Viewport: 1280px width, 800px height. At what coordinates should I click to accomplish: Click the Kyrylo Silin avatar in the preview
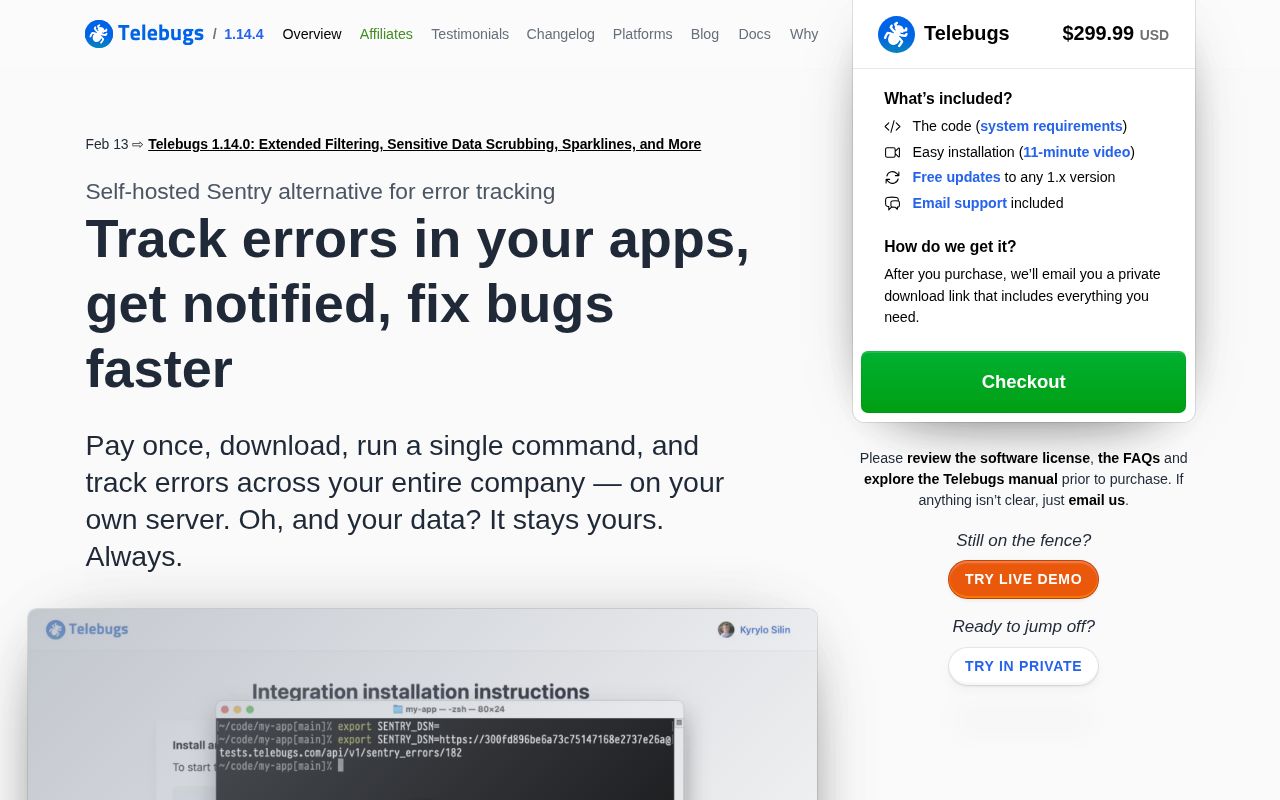pos(726,629)
